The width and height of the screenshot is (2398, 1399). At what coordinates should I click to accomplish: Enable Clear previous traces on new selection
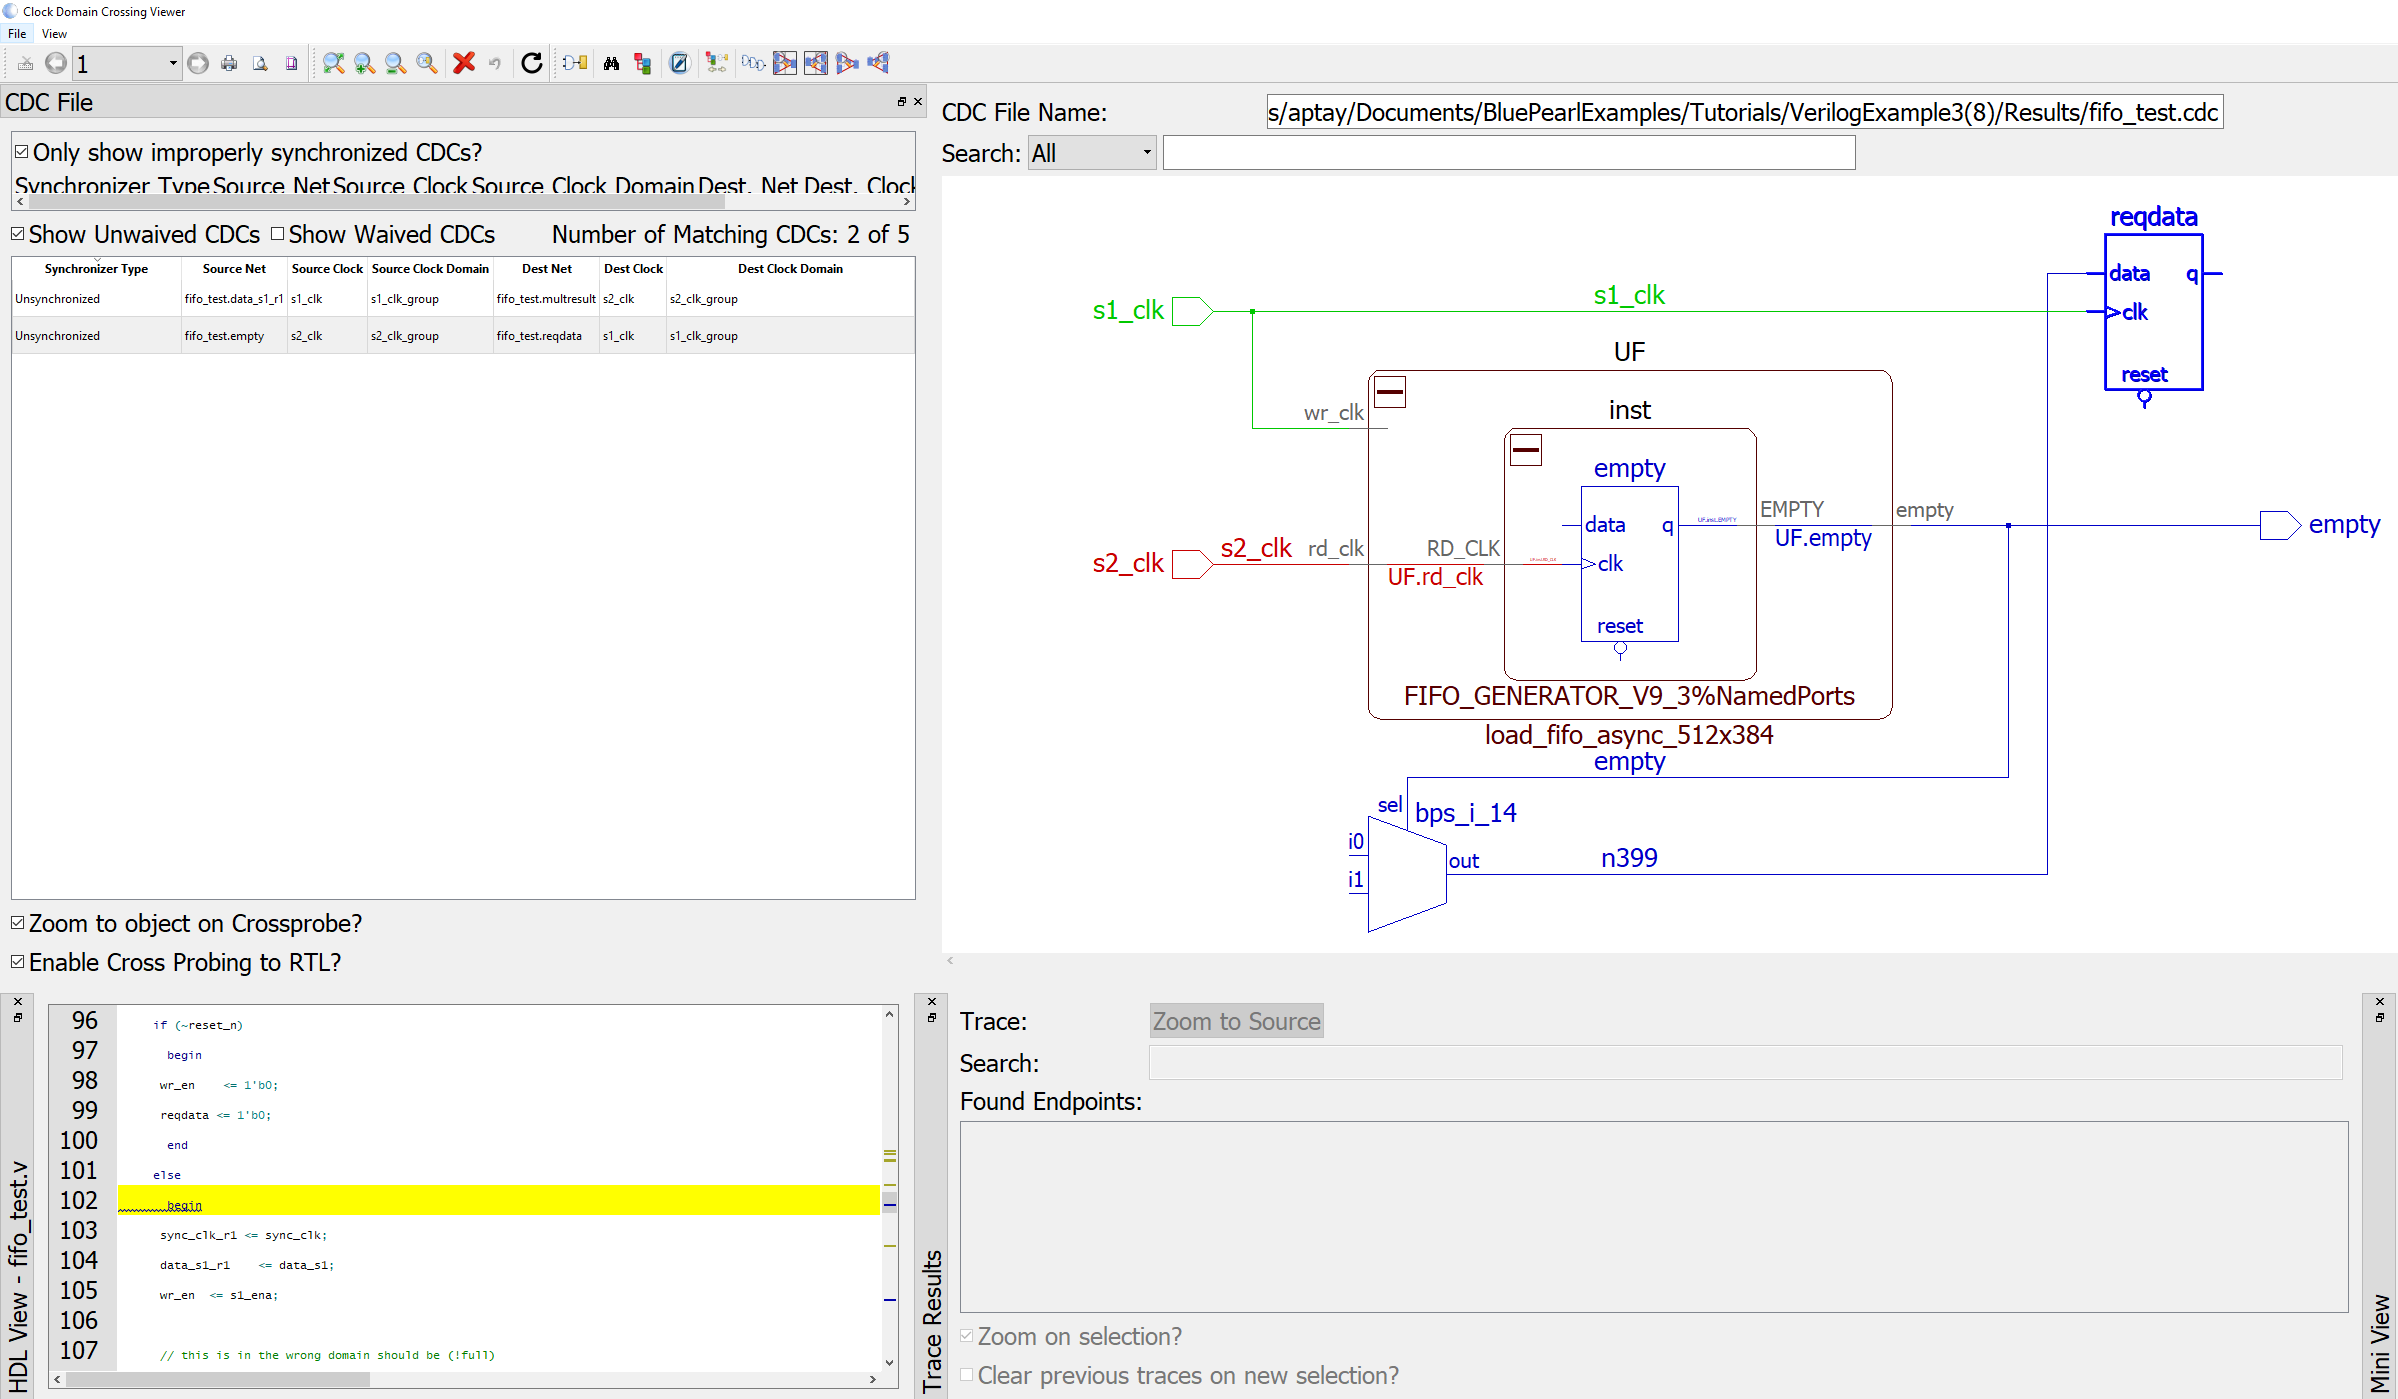tap(966, 1375)
